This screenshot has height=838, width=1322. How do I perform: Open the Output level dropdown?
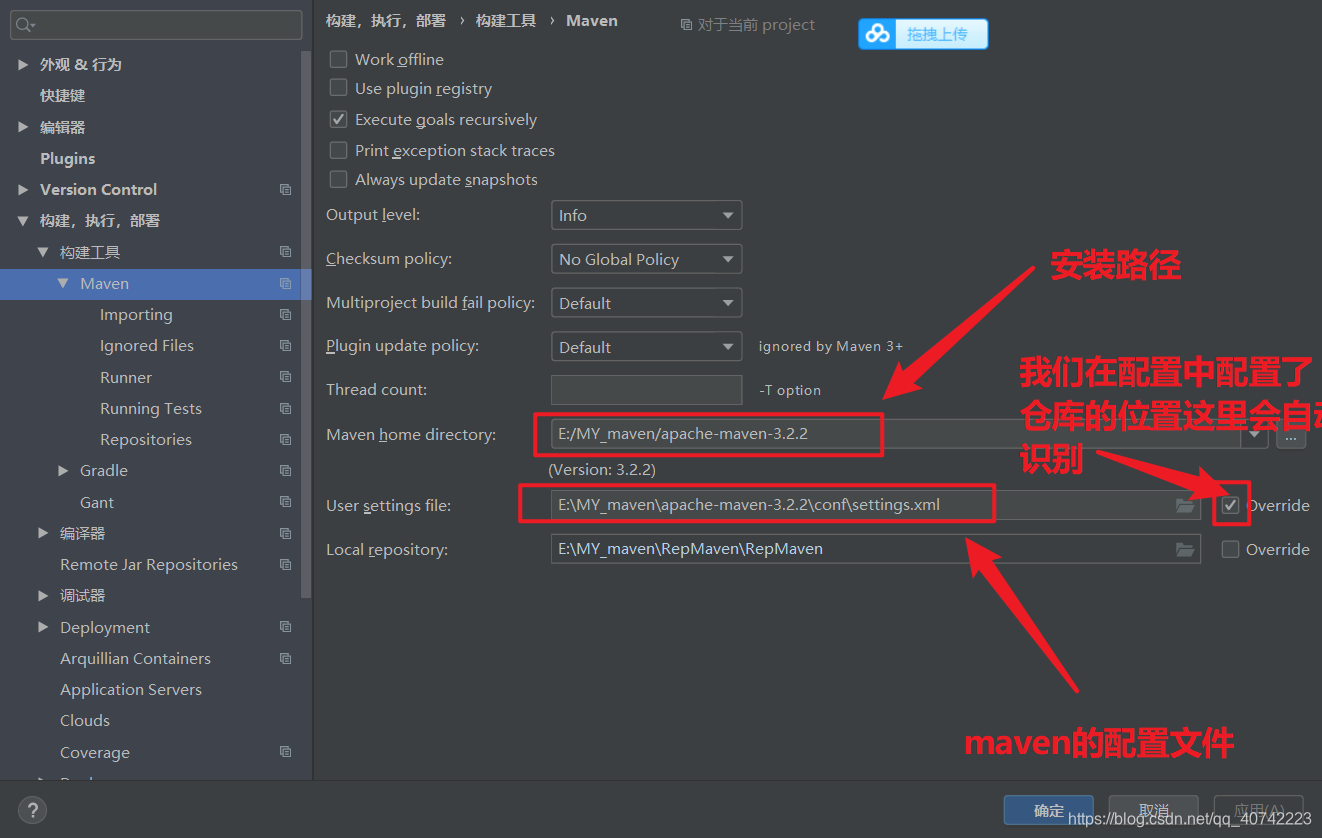(x=646, y=215)
